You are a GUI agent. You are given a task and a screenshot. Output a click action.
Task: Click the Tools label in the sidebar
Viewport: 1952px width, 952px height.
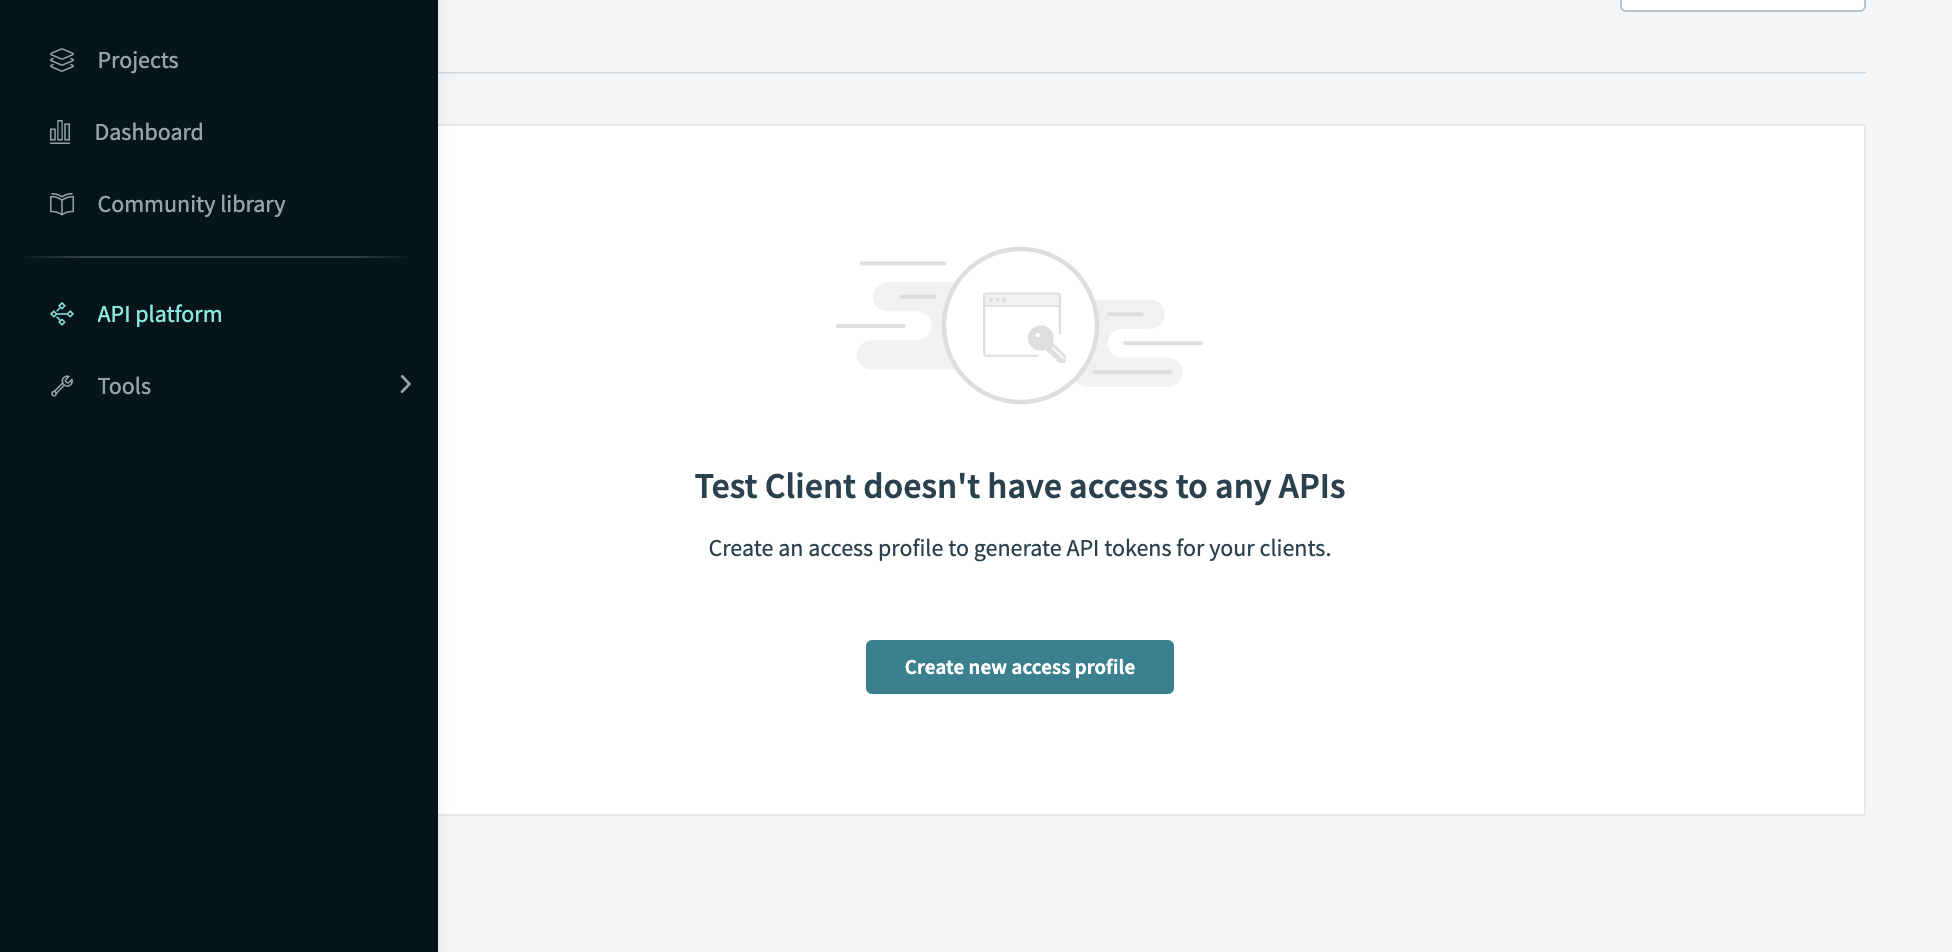click(x=123, y=385)
